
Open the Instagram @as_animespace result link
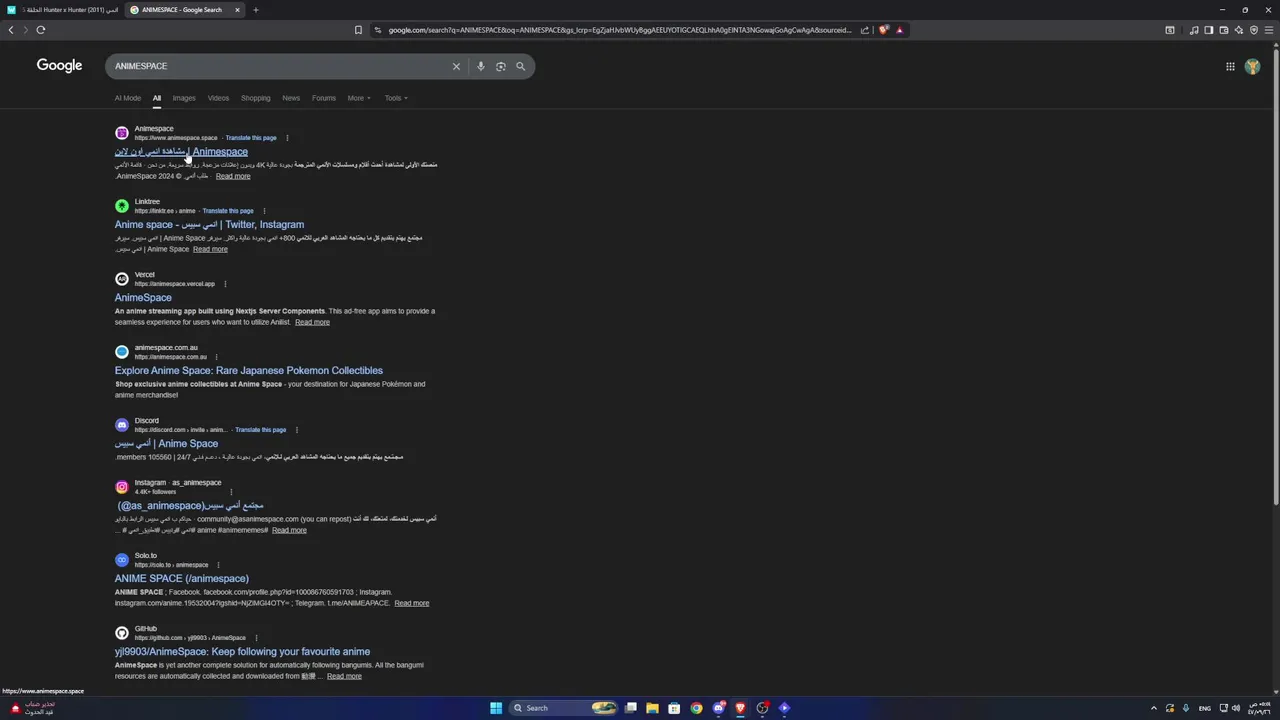click(x=190, y=506)
